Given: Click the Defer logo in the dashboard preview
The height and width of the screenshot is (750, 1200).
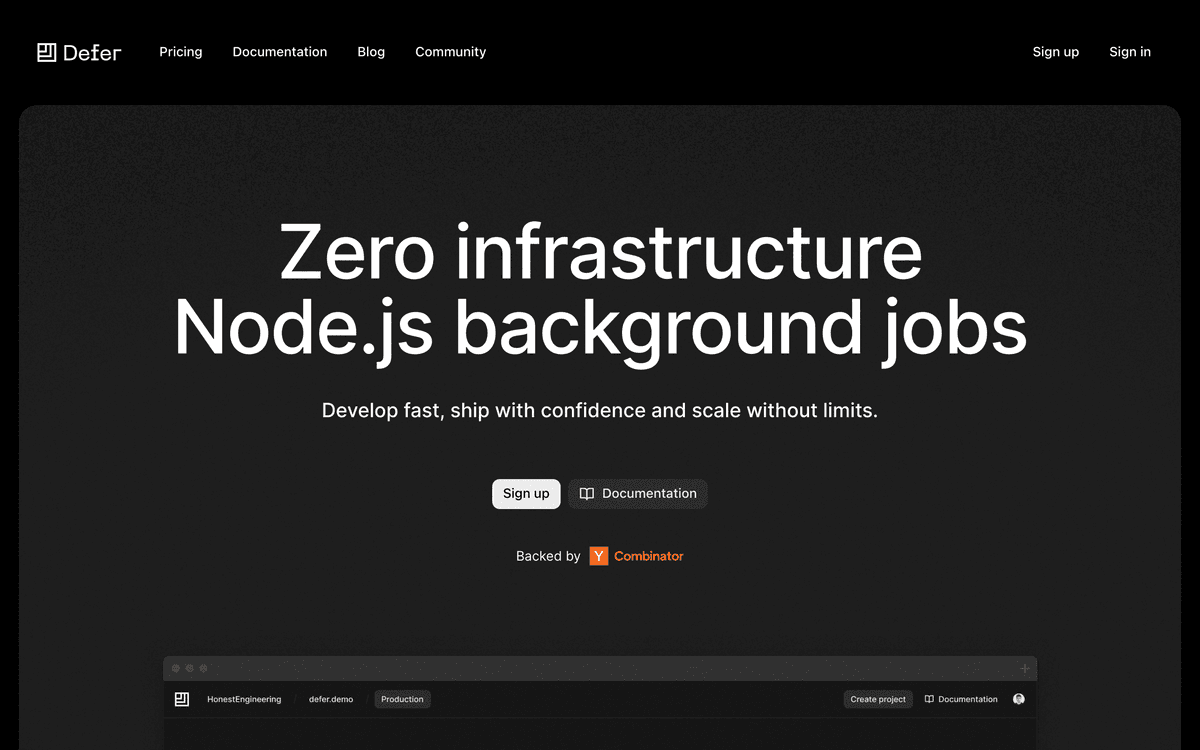Looking at the screenshot, I should click(x=181, y=699).
